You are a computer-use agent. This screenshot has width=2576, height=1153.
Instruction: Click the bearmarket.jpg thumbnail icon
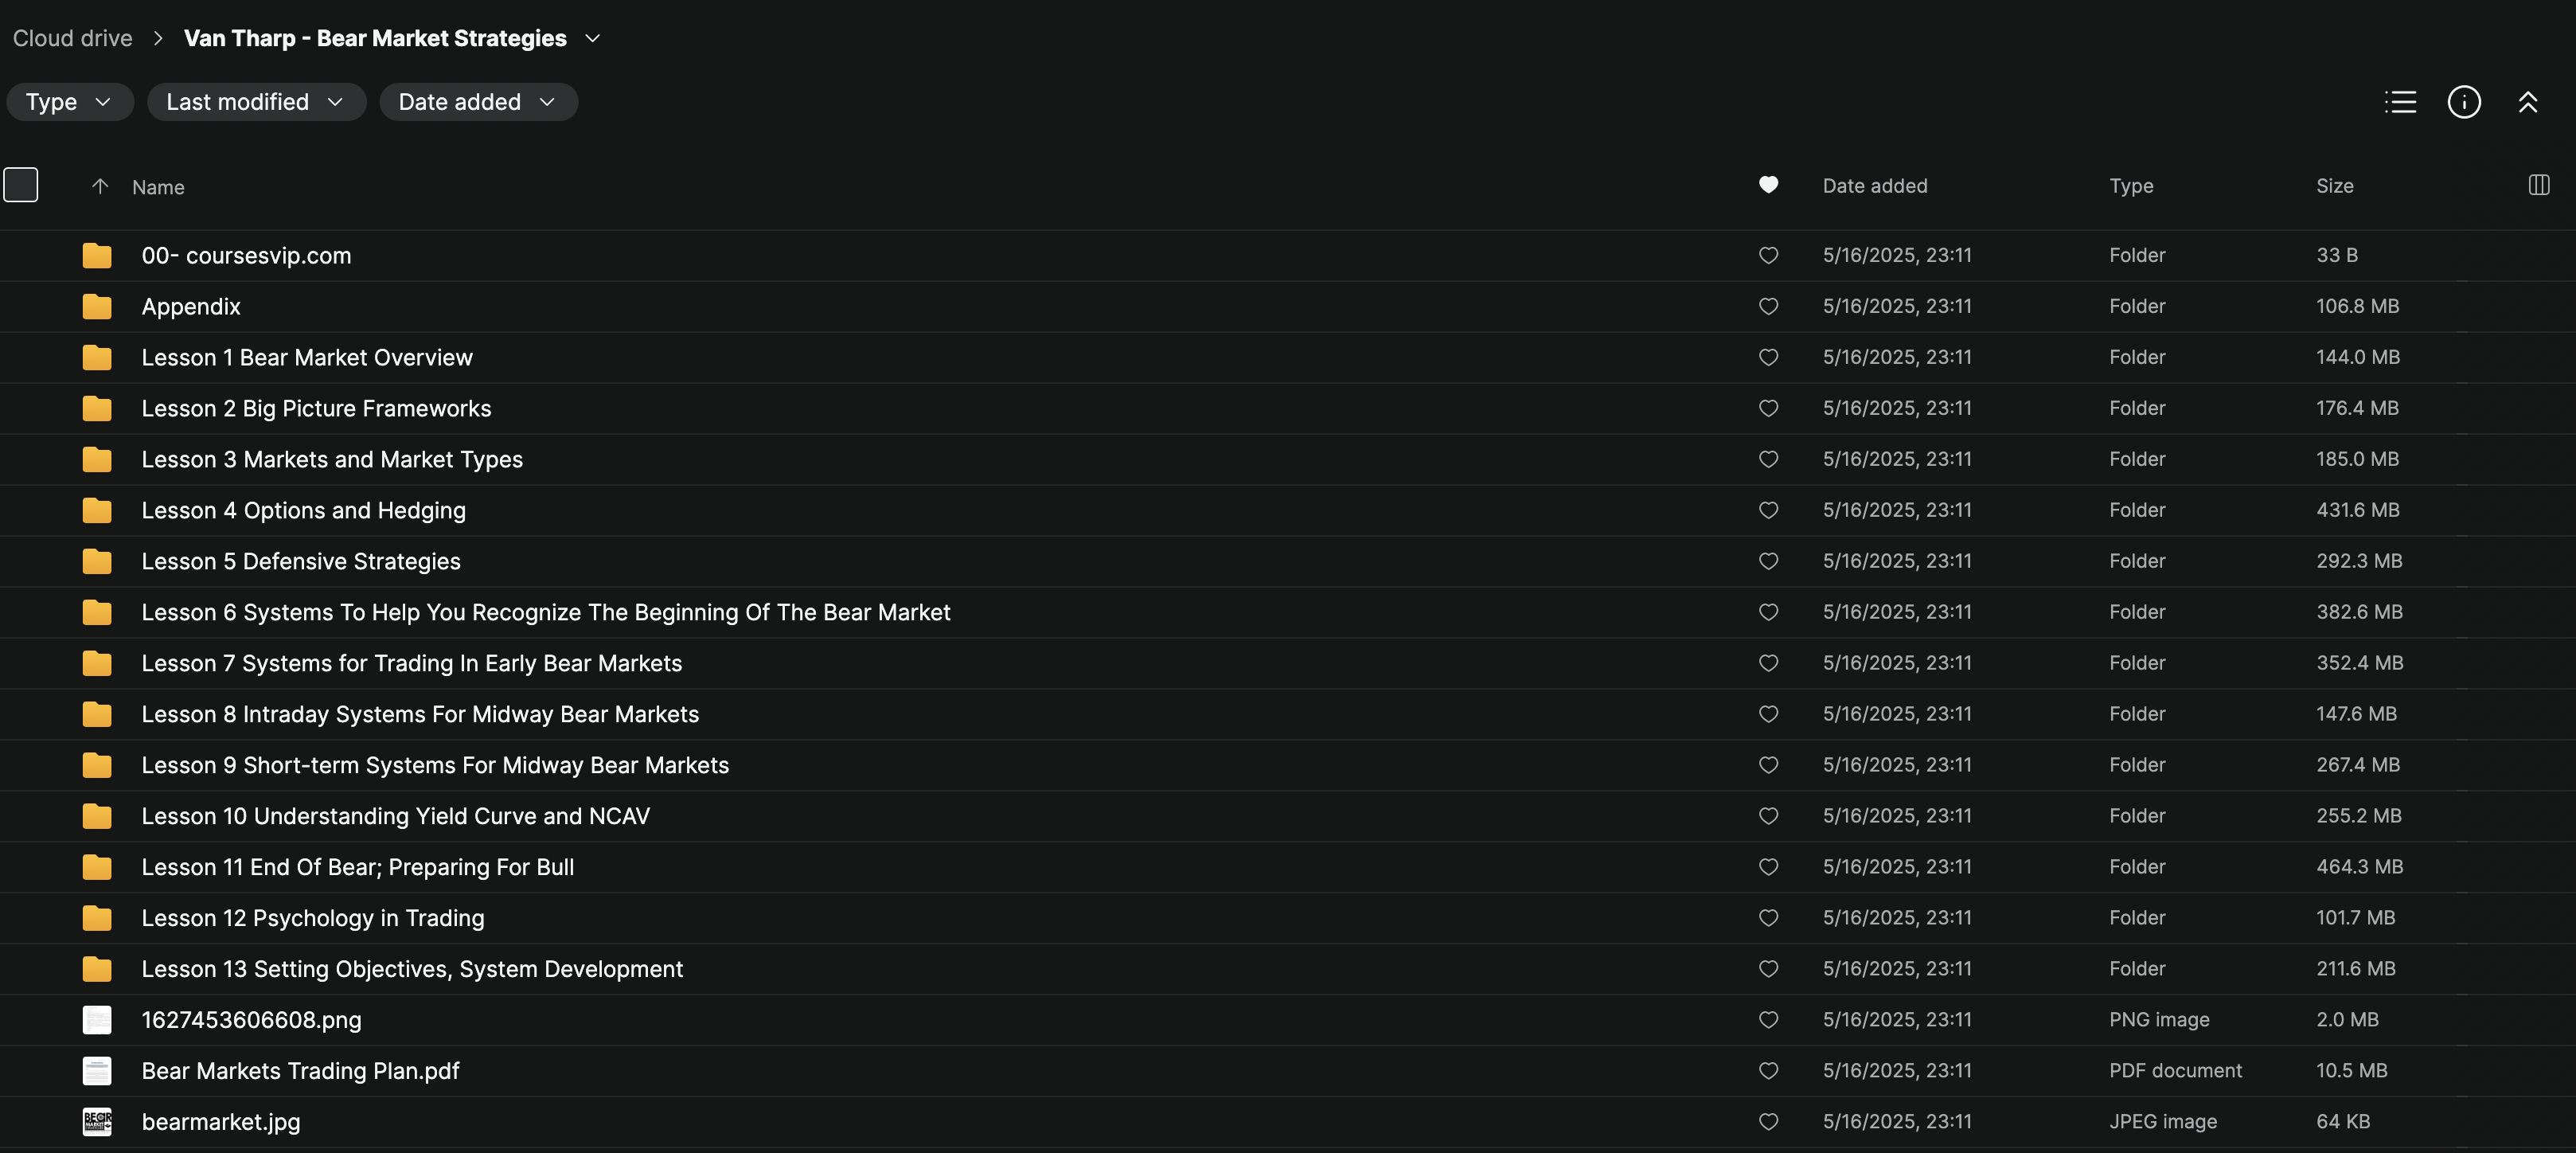click(97, 1121)
